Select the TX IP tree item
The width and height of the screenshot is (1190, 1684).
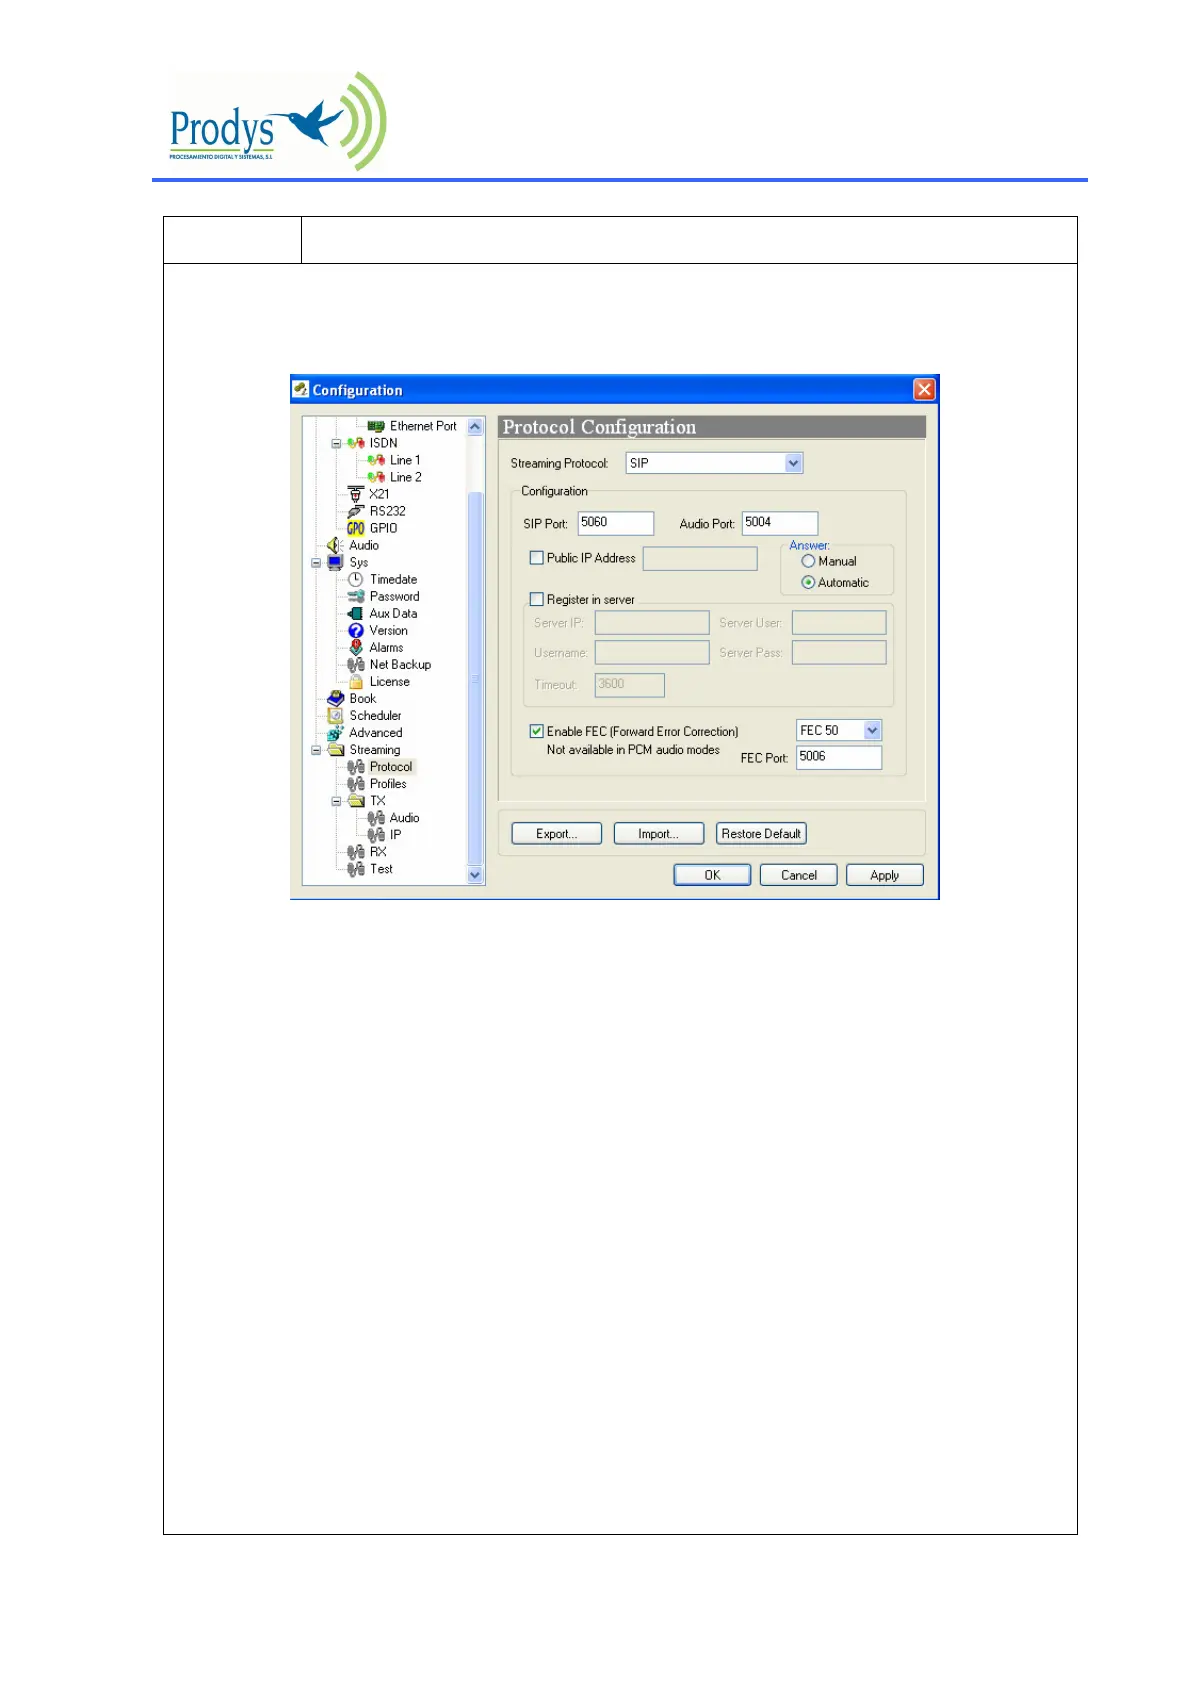click(396, 835)
